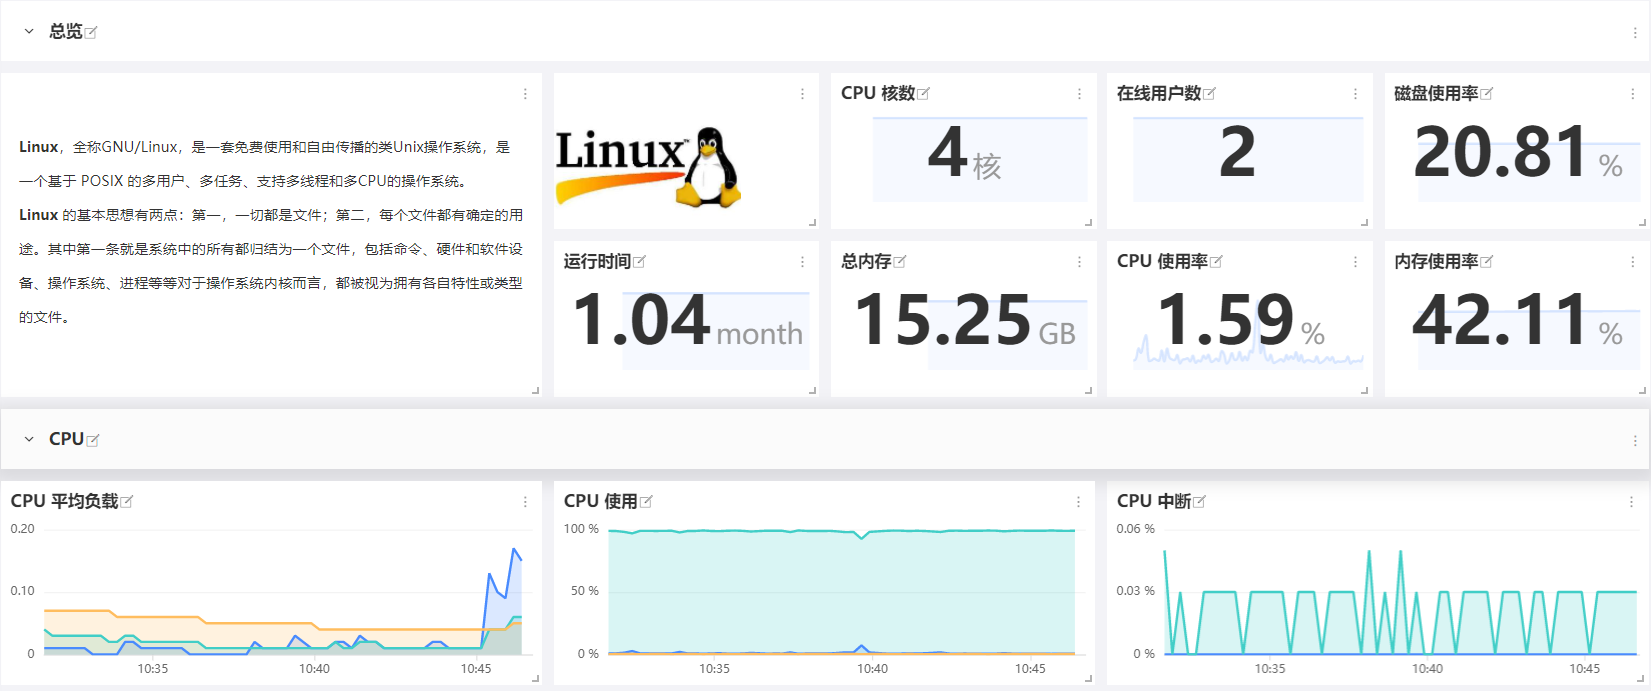Edit the 内存使用率 panel title
Screen dimensions: 1651x691
(x=1486, y=262)
